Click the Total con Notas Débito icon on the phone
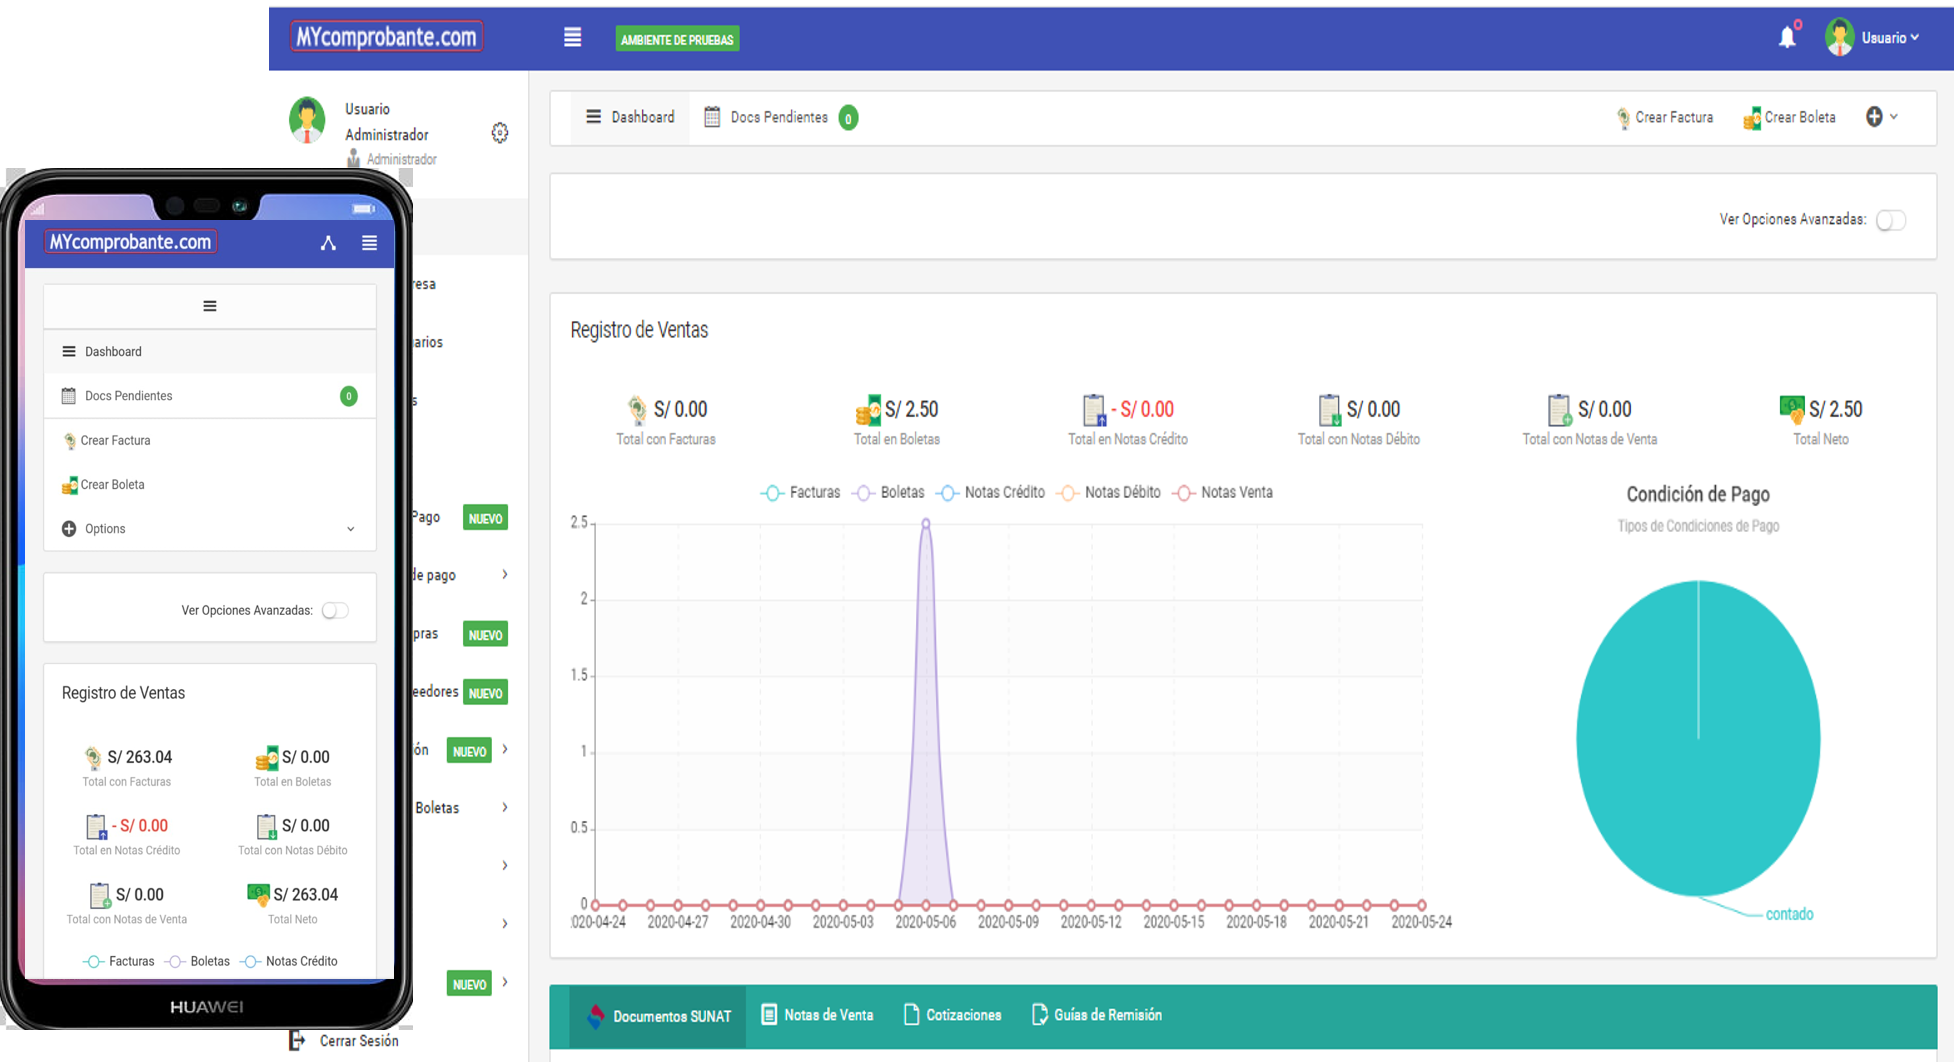The width and height of the screenshot is (1954, 1062). pyautogui.click(x=266, y=826)
